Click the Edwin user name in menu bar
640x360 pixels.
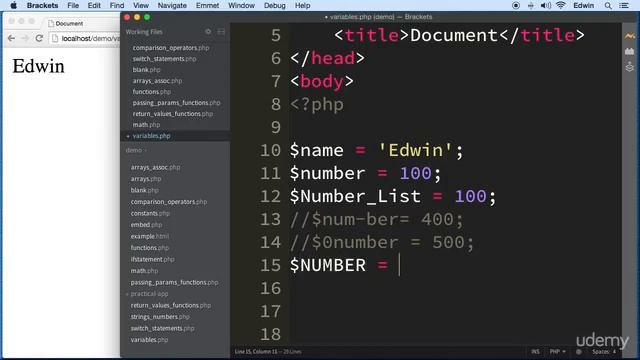click(x=584, y=5)
